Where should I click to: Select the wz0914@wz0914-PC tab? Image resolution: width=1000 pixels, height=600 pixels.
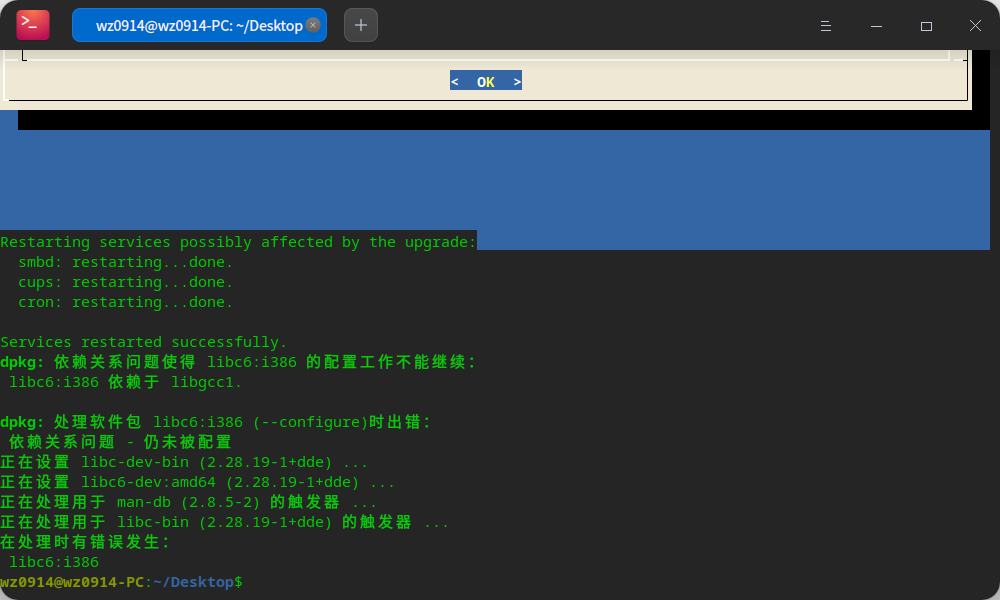190,25
